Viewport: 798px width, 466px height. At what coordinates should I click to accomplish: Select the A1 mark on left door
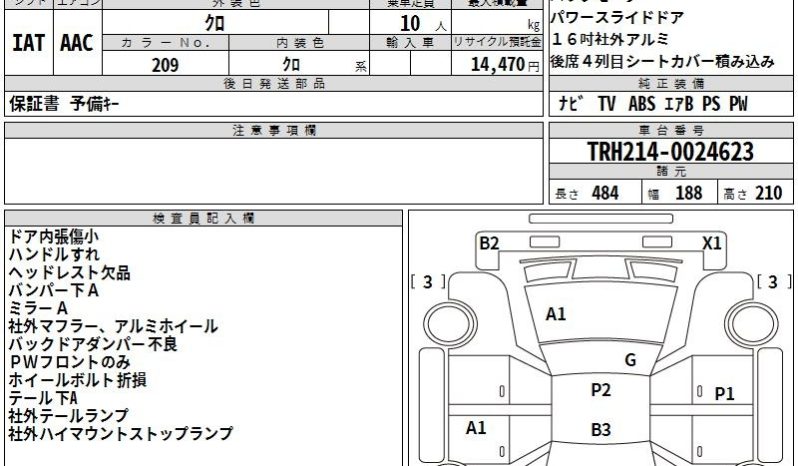coord(476,428)
